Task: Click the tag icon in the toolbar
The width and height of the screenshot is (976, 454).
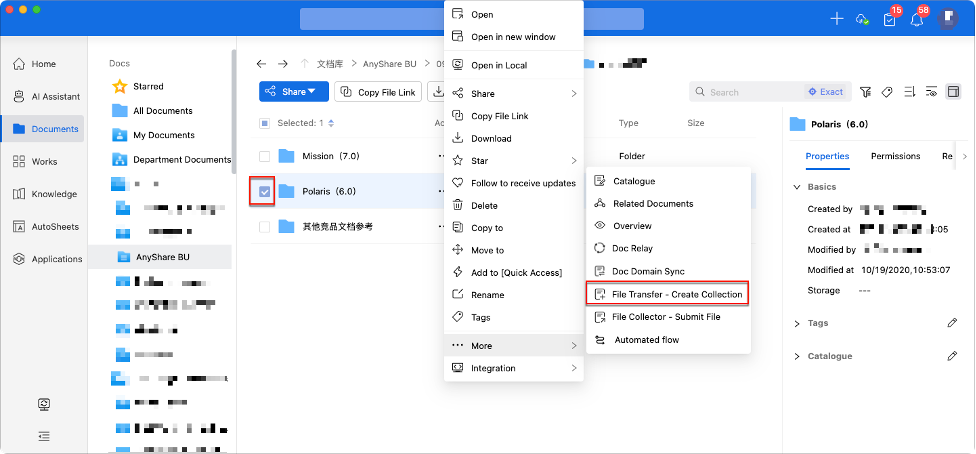Action: click(887, 92)
